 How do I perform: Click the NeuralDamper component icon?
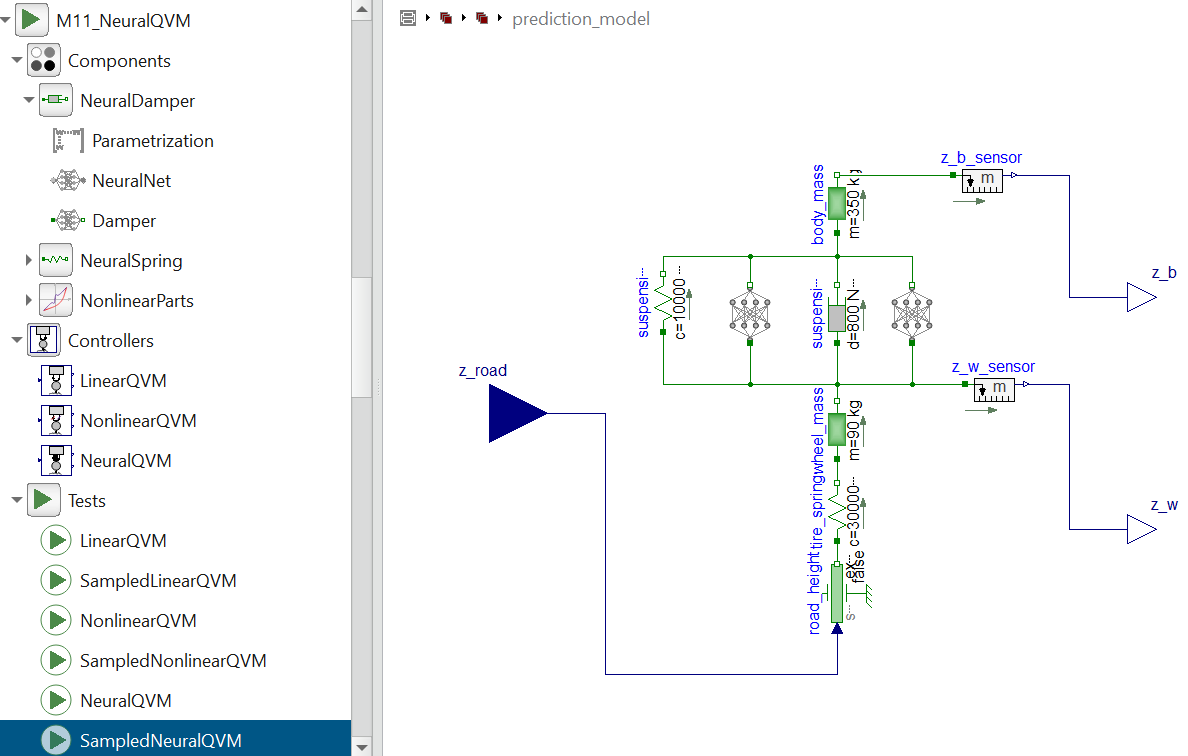pyautogui.click(x=55, y=100)
